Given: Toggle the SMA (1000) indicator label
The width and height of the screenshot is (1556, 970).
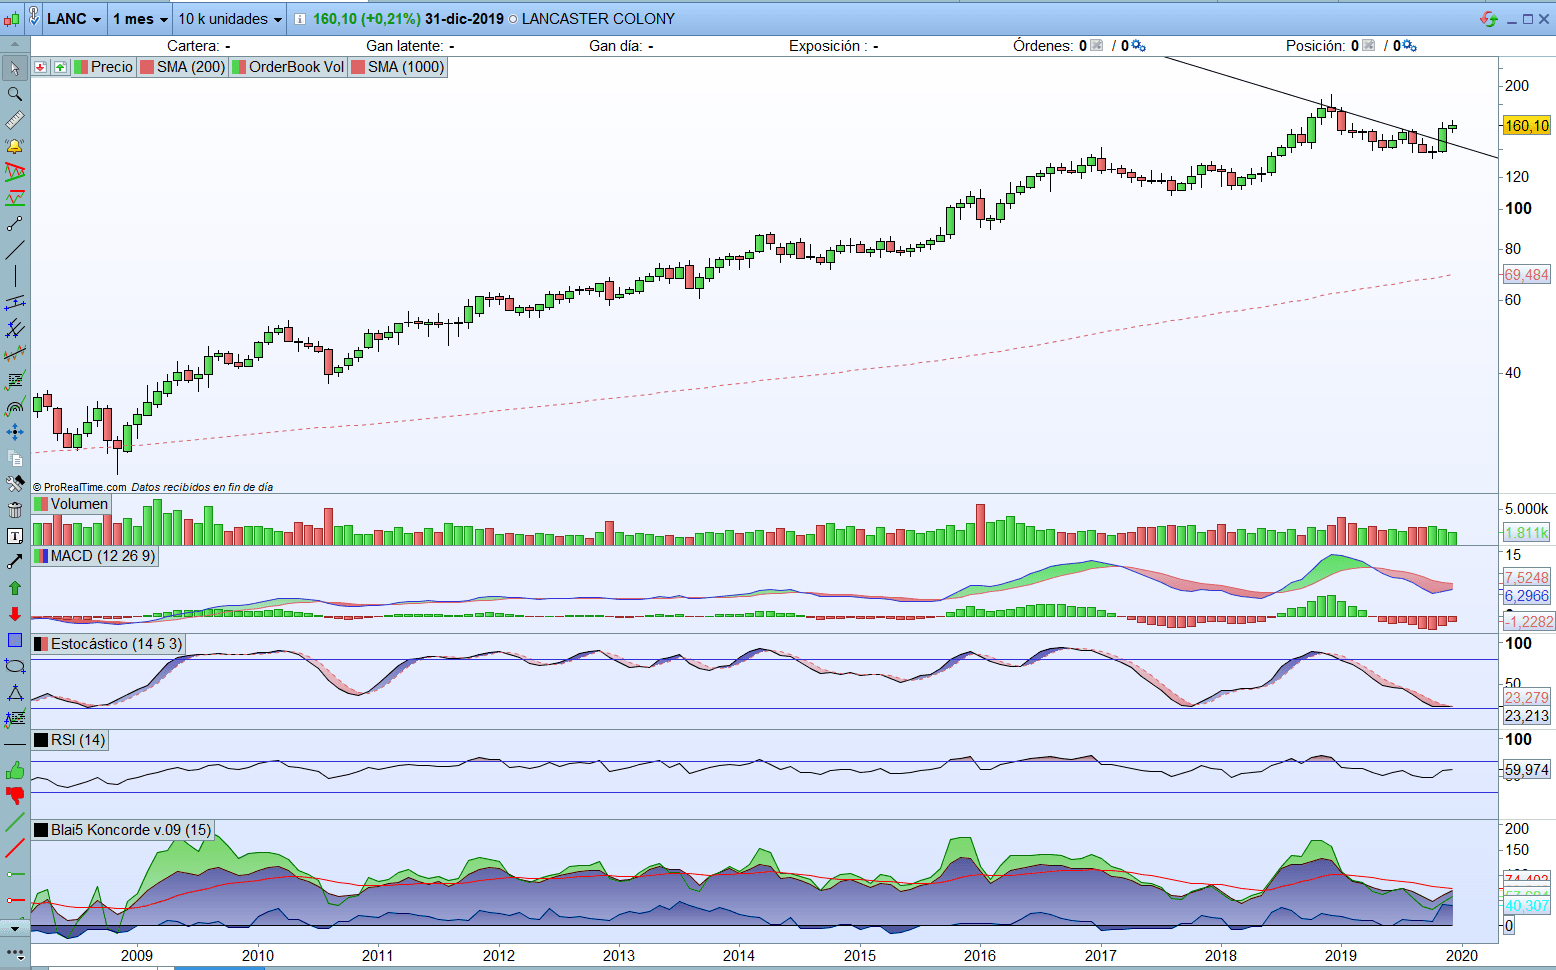Looking at the screenshot, I should [397, 67].
